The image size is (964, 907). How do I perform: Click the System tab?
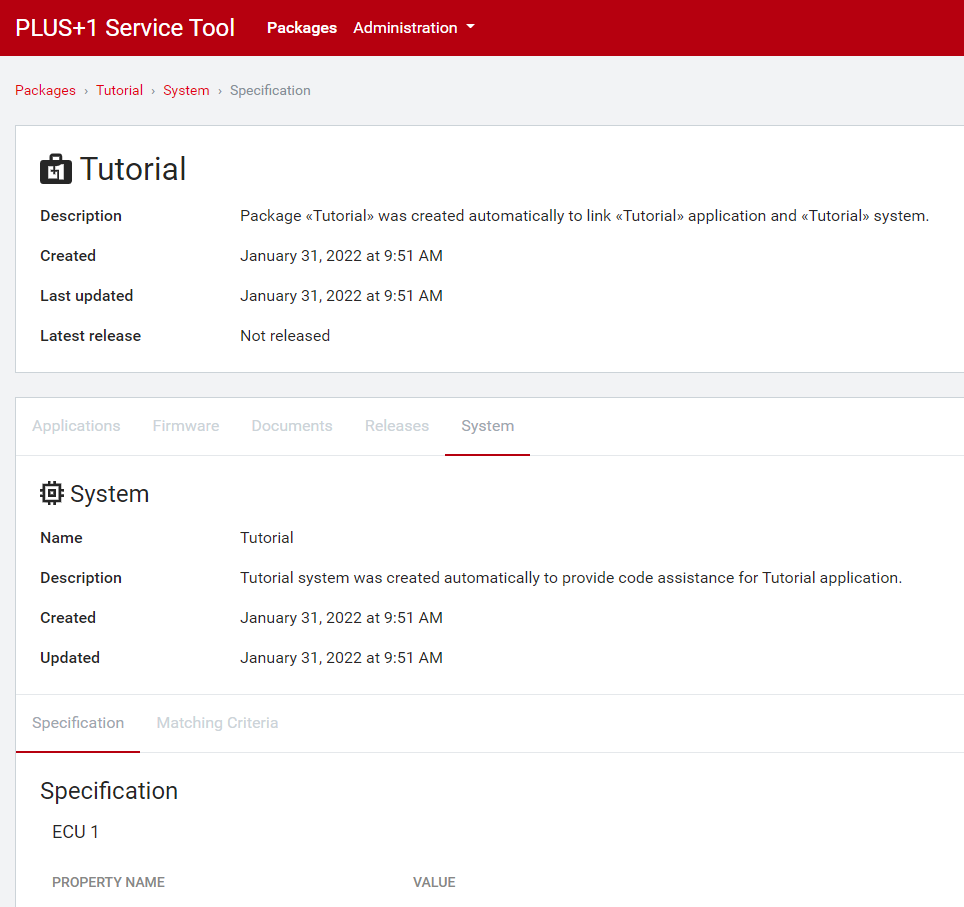487,425
